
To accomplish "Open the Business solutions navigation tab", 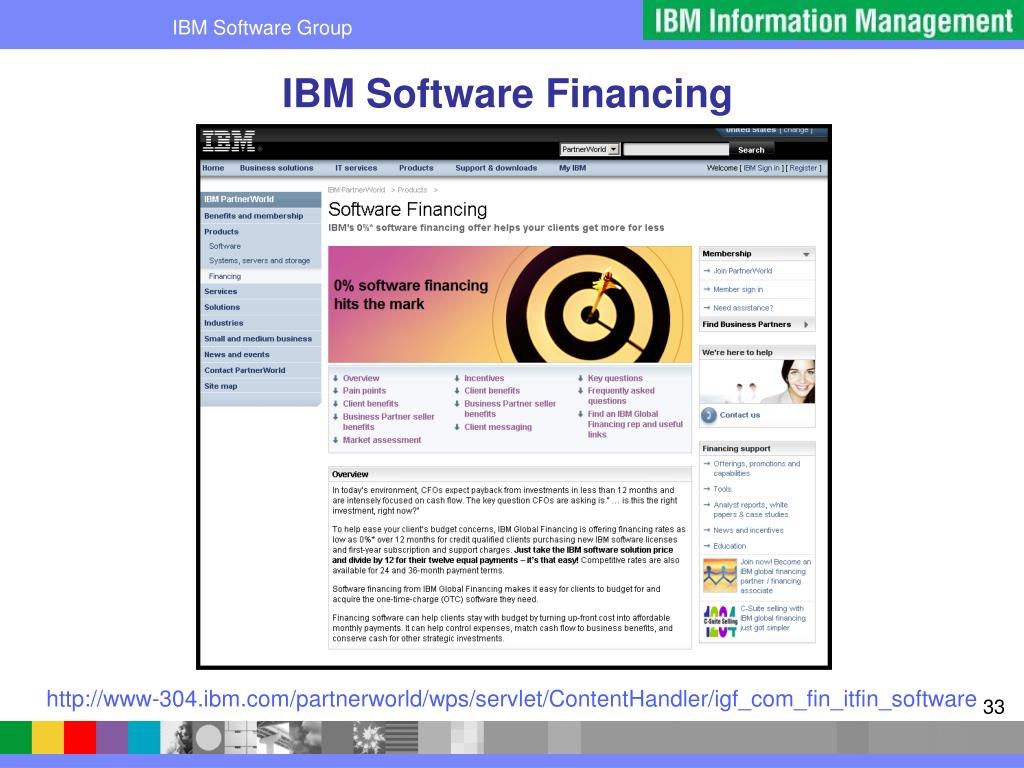I will coord(276,168).
